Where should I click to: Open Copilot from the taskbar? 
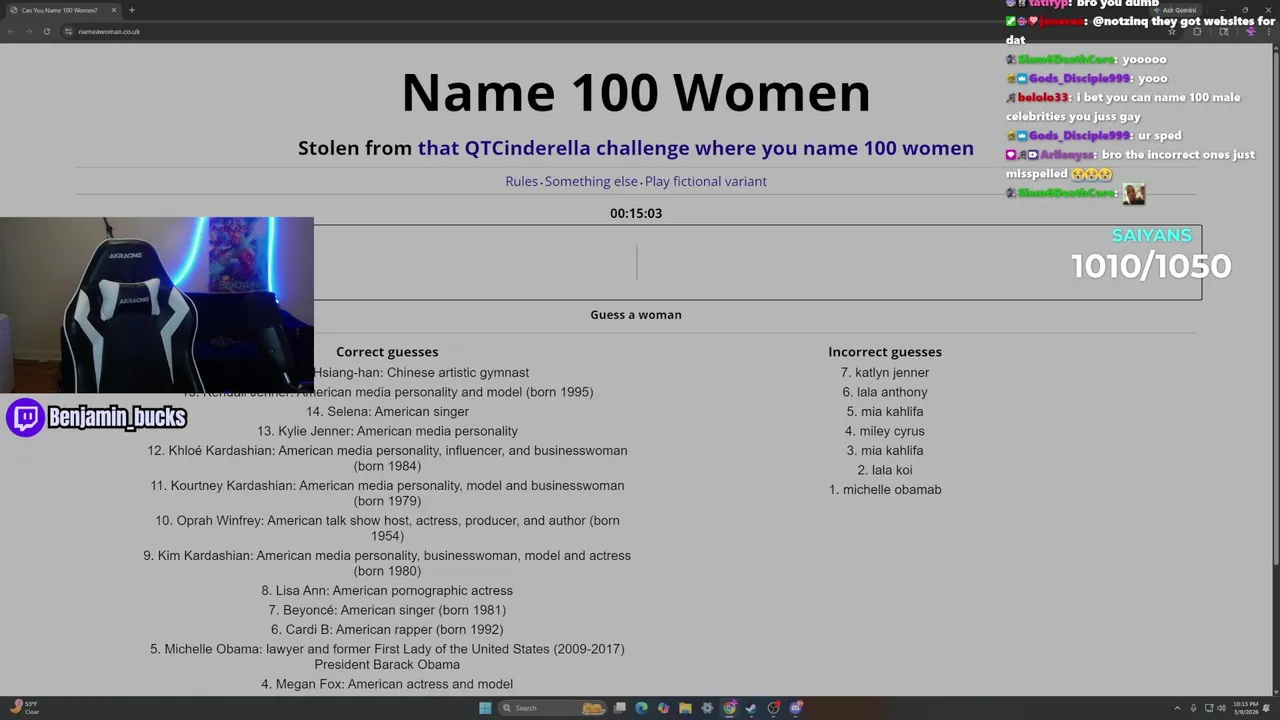(x=663, y=708)
